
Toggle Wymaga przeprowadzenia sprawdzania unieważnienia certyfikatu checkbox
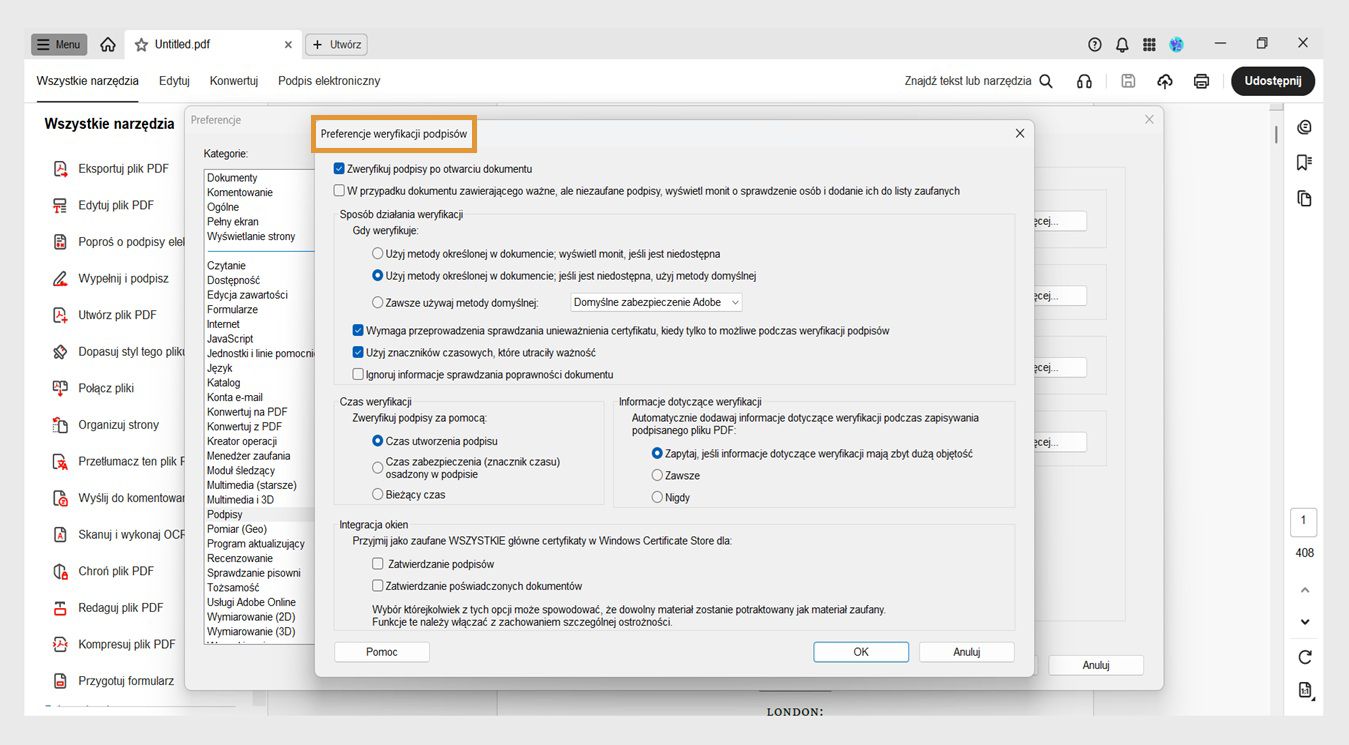click(x=358, y=330)
